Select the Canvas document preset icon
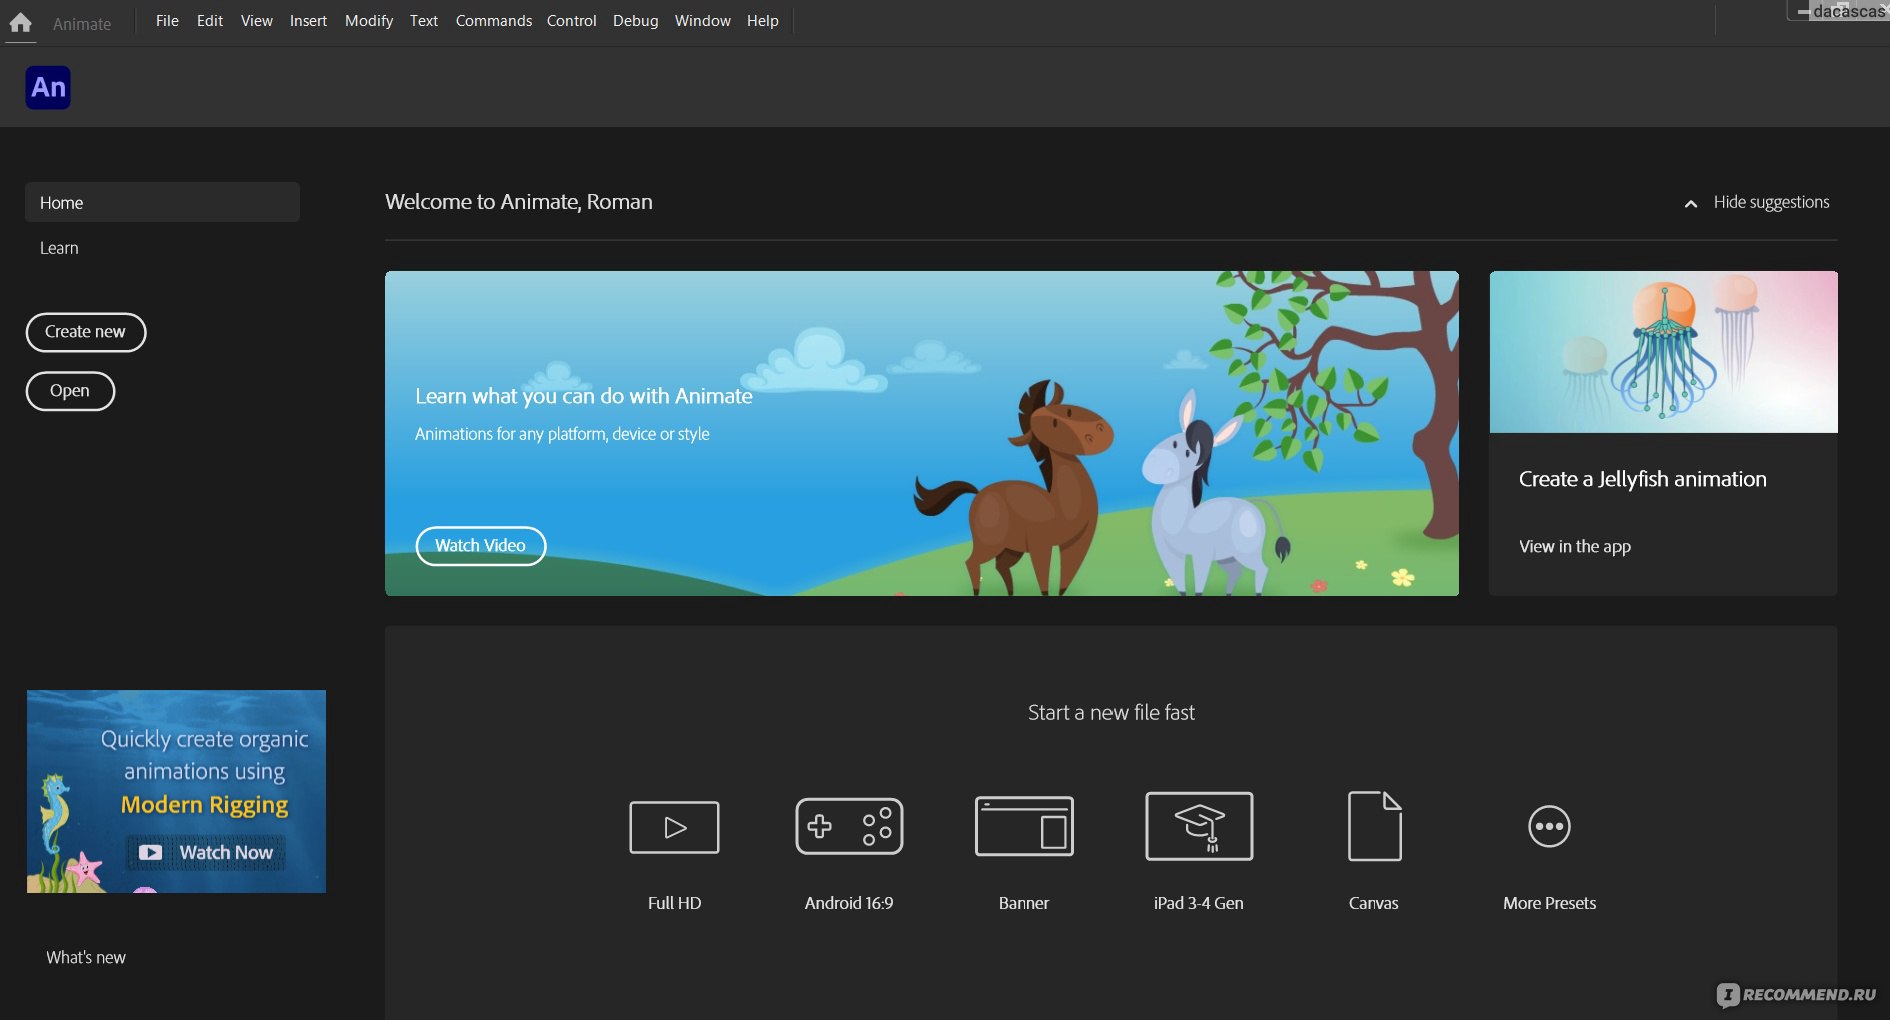This screenshot has width=1890, height=1020. (x=1374, y=826)
